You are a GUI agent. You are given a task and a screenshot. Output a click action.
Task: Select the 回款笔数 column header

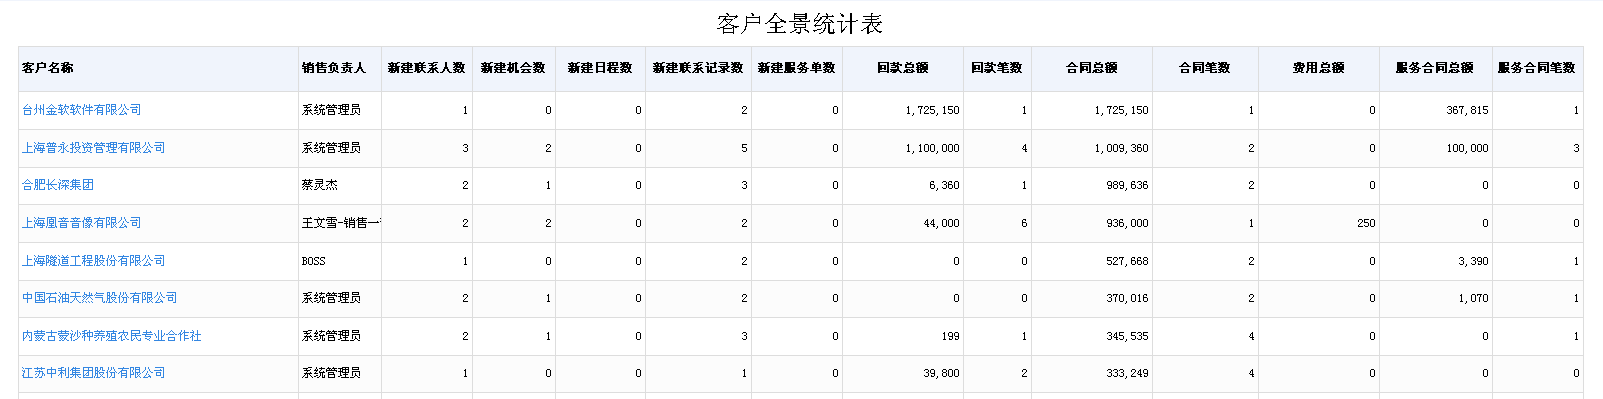[x=997, y=68]
